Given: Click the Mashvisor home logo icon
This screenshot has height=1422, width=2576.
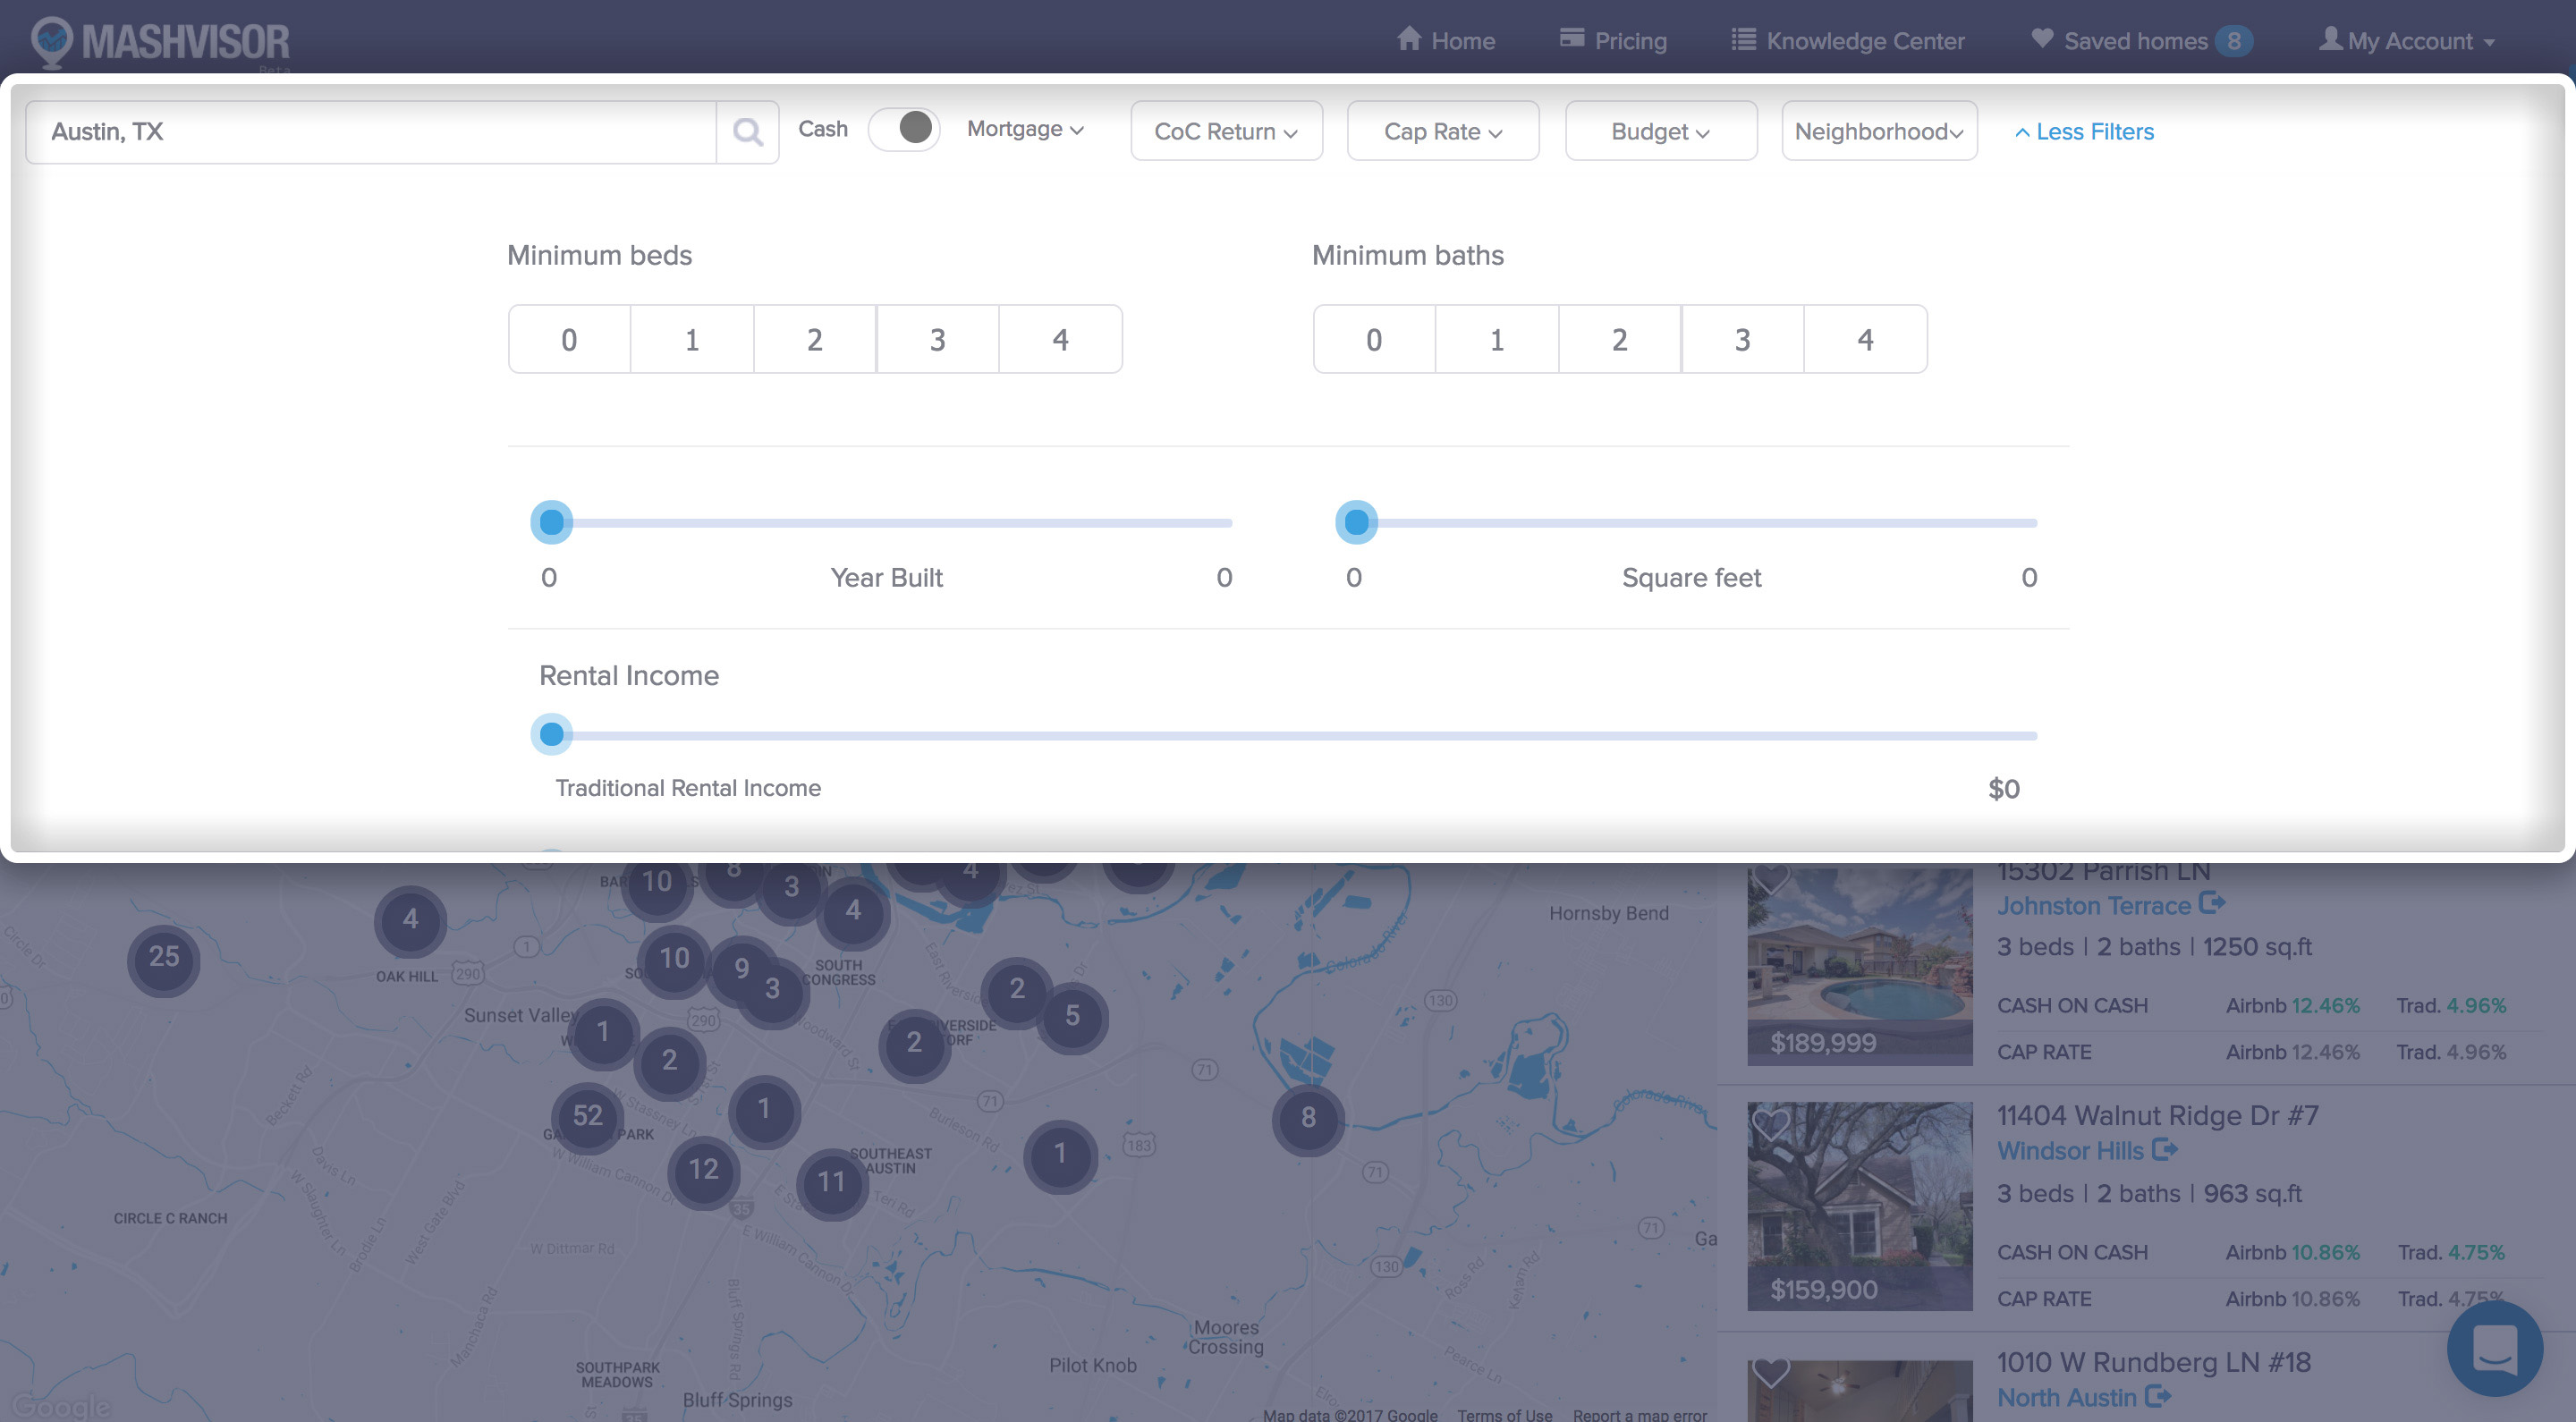Looking at the screenshot, I should 47,38.
